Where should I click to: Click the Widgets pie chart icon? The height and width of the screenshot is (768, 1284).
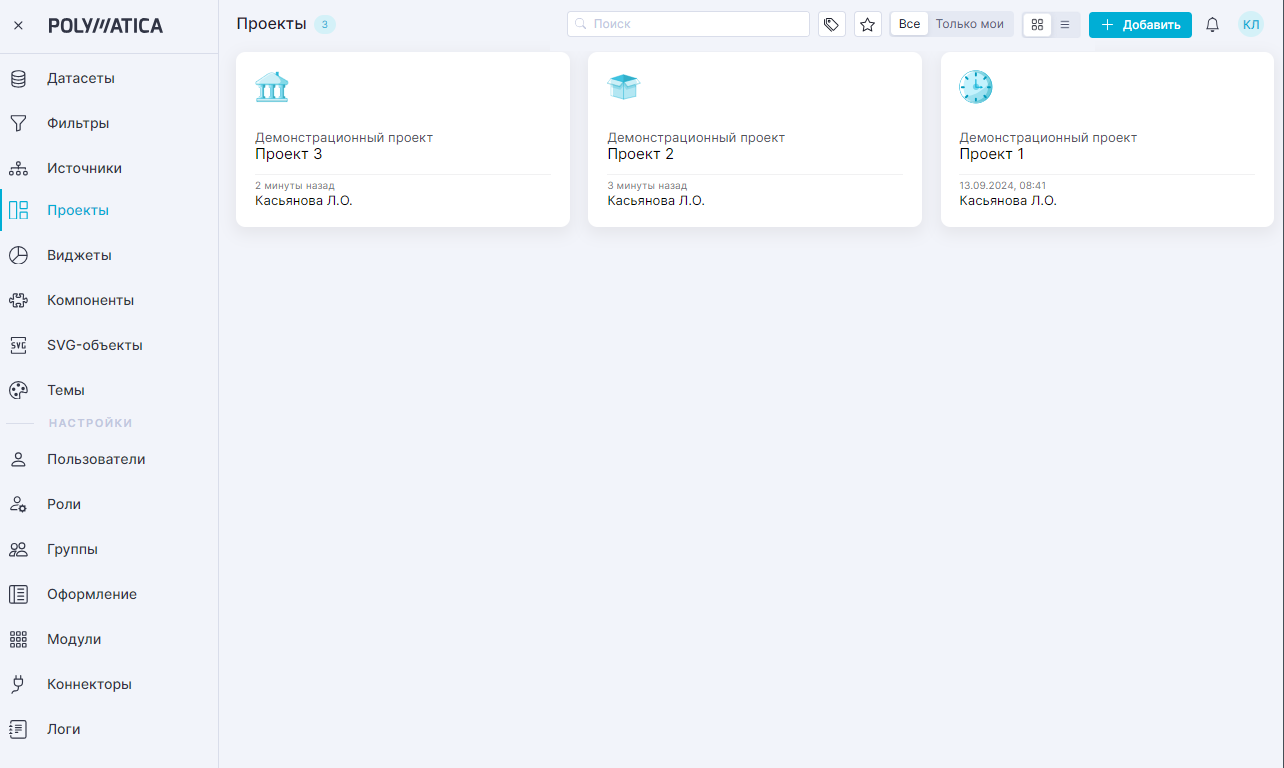click(18, 255)
